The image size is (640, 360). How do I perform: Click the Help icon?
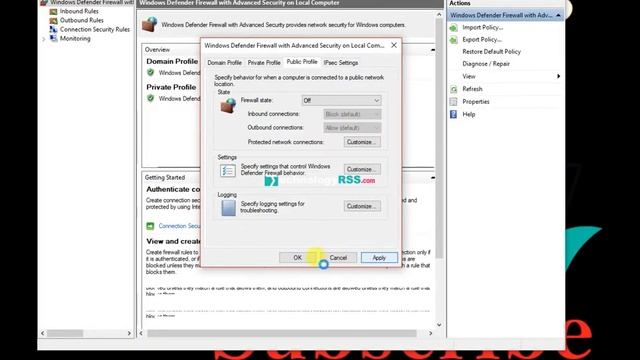tap(453, 114)
